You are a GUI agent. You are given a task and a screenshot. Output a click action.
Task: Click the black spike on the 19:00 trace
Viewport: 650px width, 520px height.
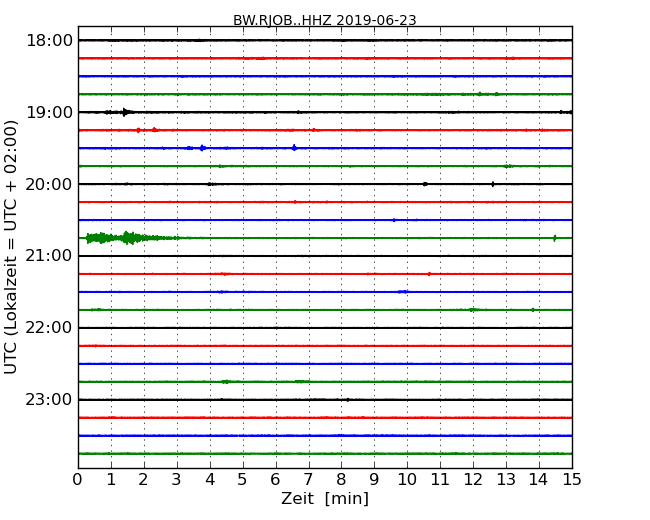click(x=124, y=112)
